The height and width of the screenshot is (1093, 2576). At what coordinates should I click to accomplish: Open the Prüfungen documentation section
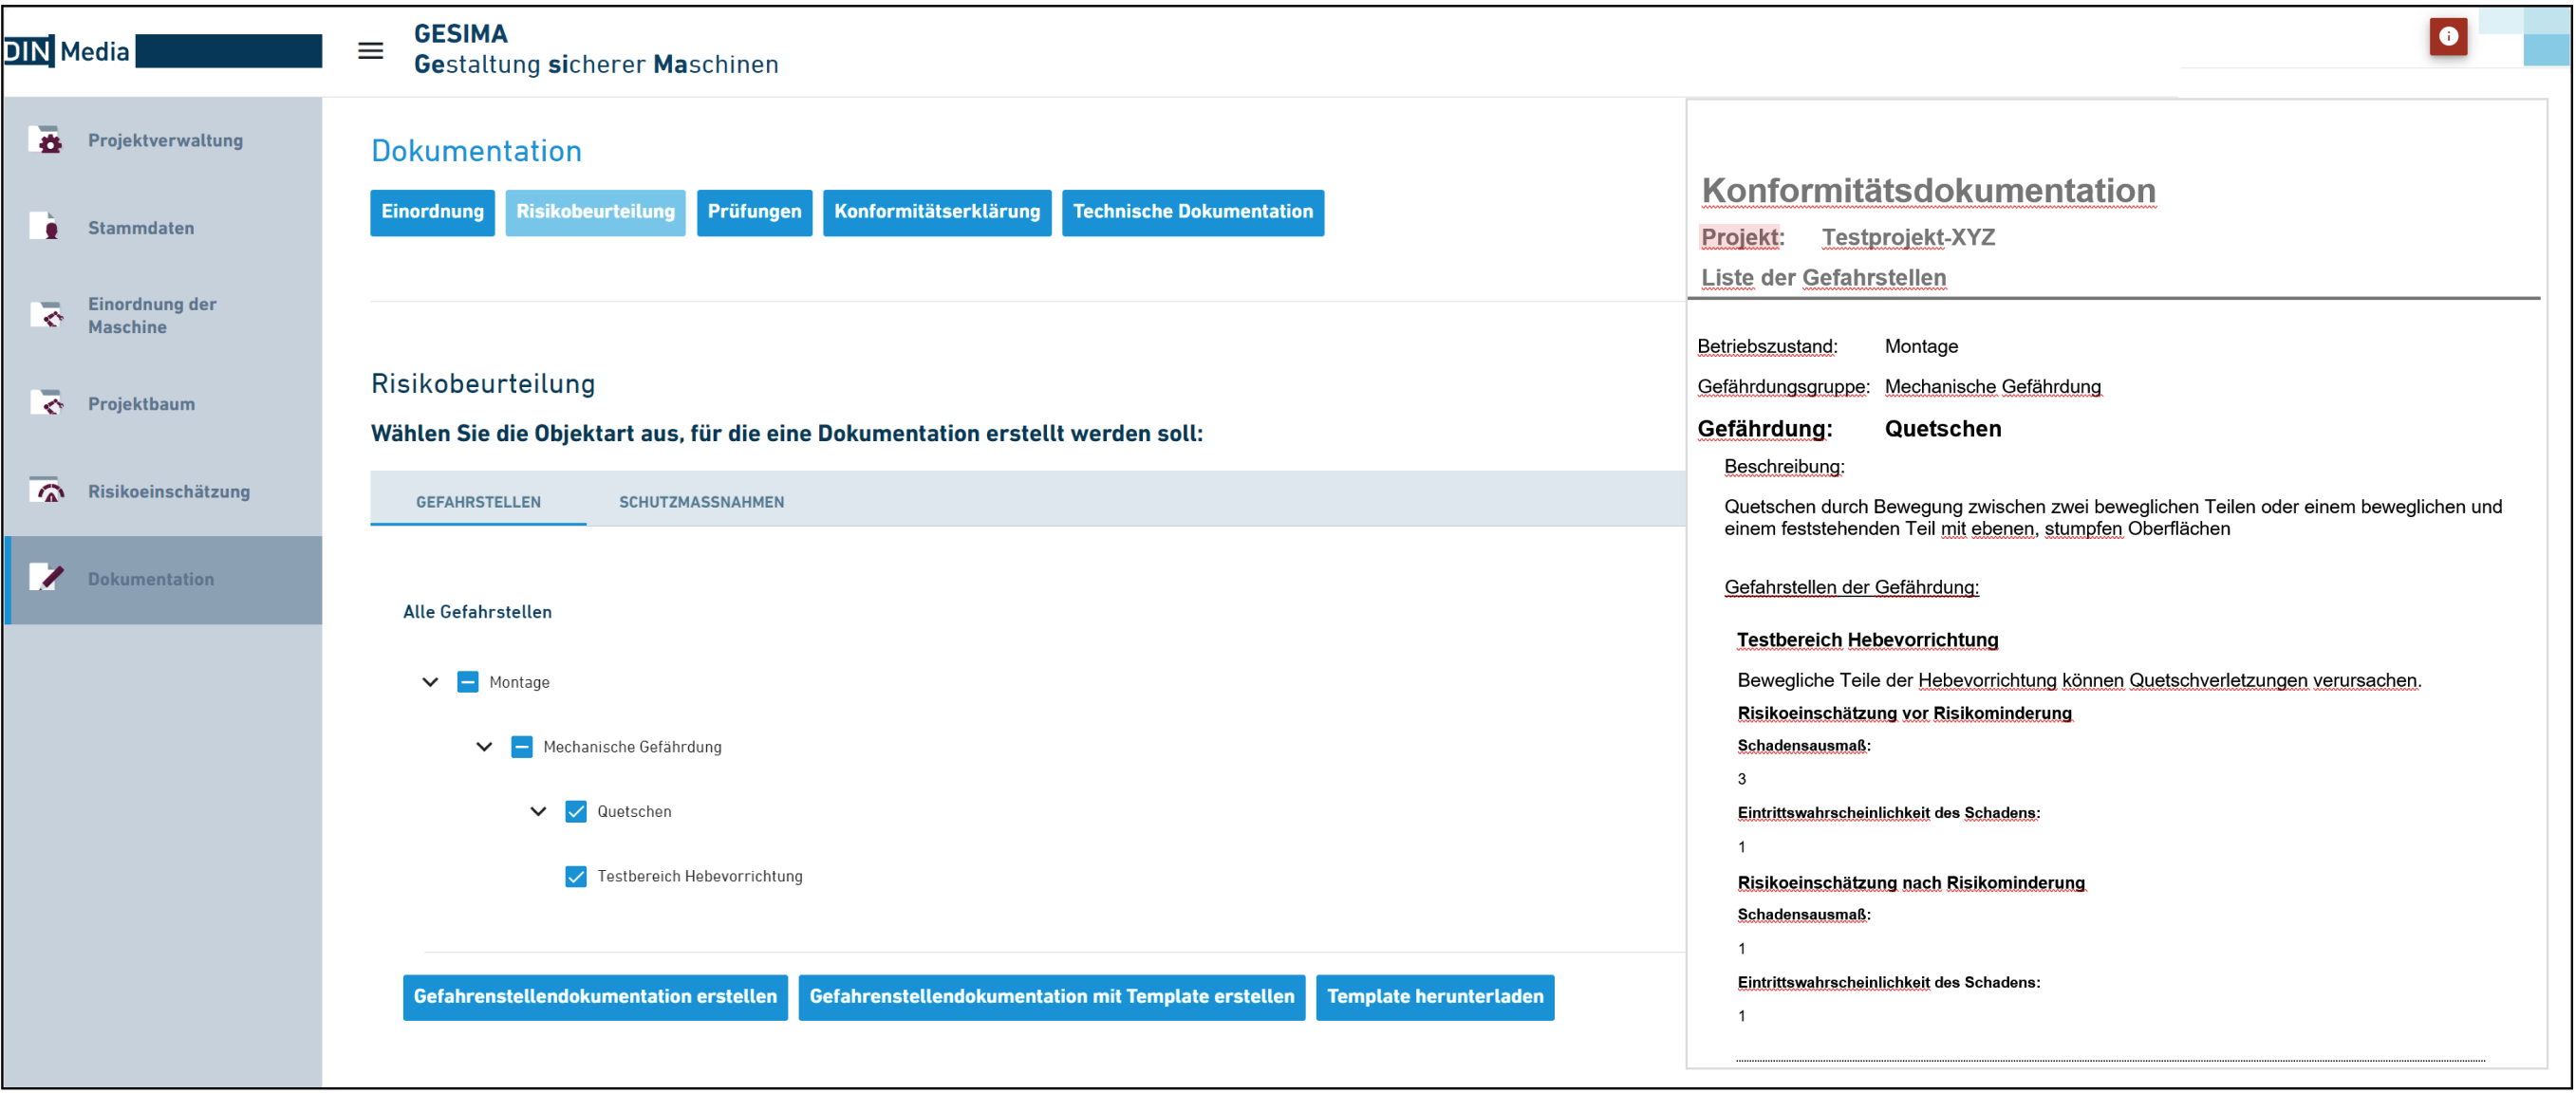pos(754,213)
